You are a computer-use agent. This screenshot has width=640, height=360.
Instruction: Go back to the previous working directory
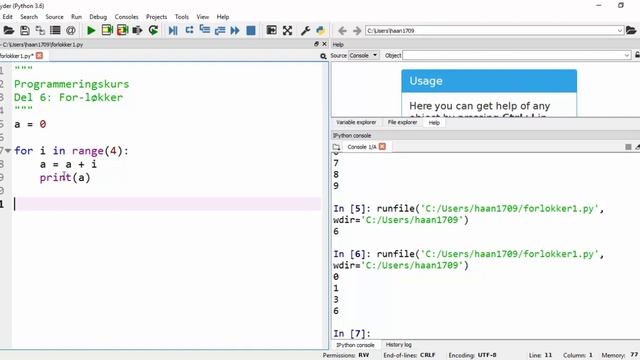point(342,31)
